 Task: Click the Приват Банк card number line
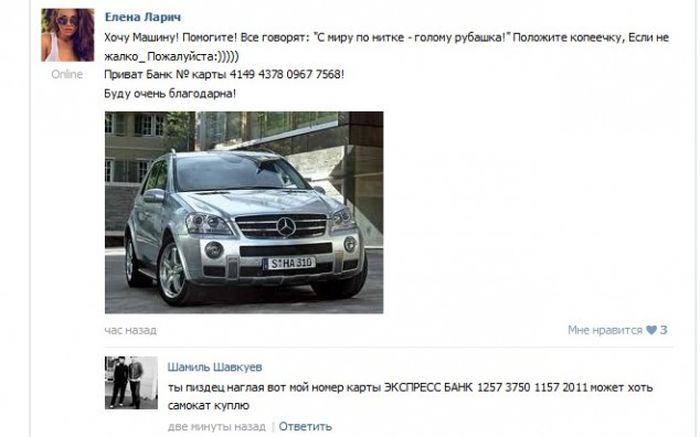[224, 74]
